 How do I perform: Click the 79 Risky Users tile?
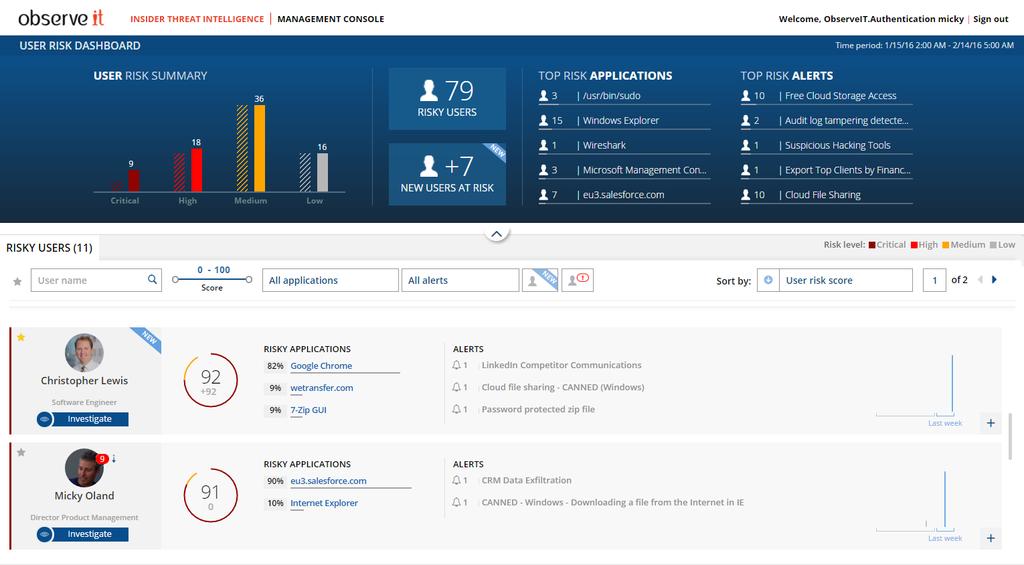coord(447,99)
